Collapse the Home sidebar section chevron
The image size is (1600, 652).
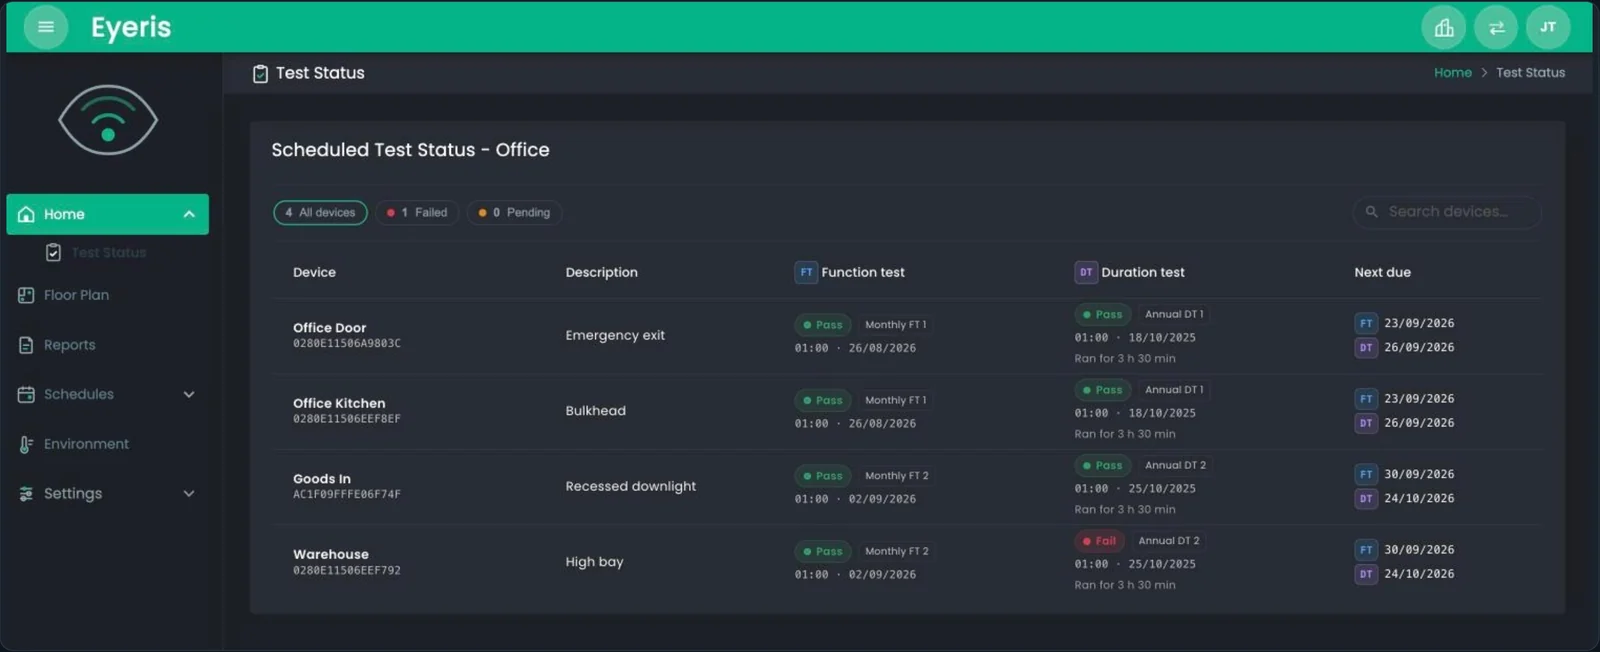click(x=189, y=214)
